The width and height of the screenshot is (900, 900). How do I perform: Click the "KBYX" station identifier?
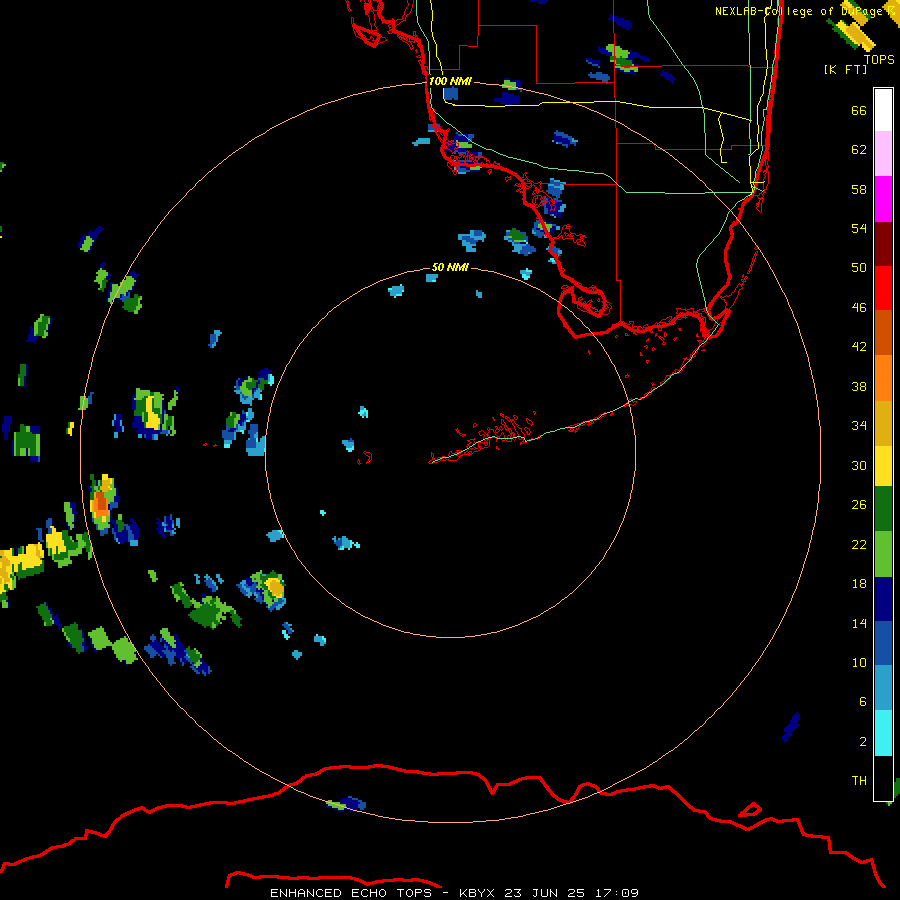coord(476,893)
